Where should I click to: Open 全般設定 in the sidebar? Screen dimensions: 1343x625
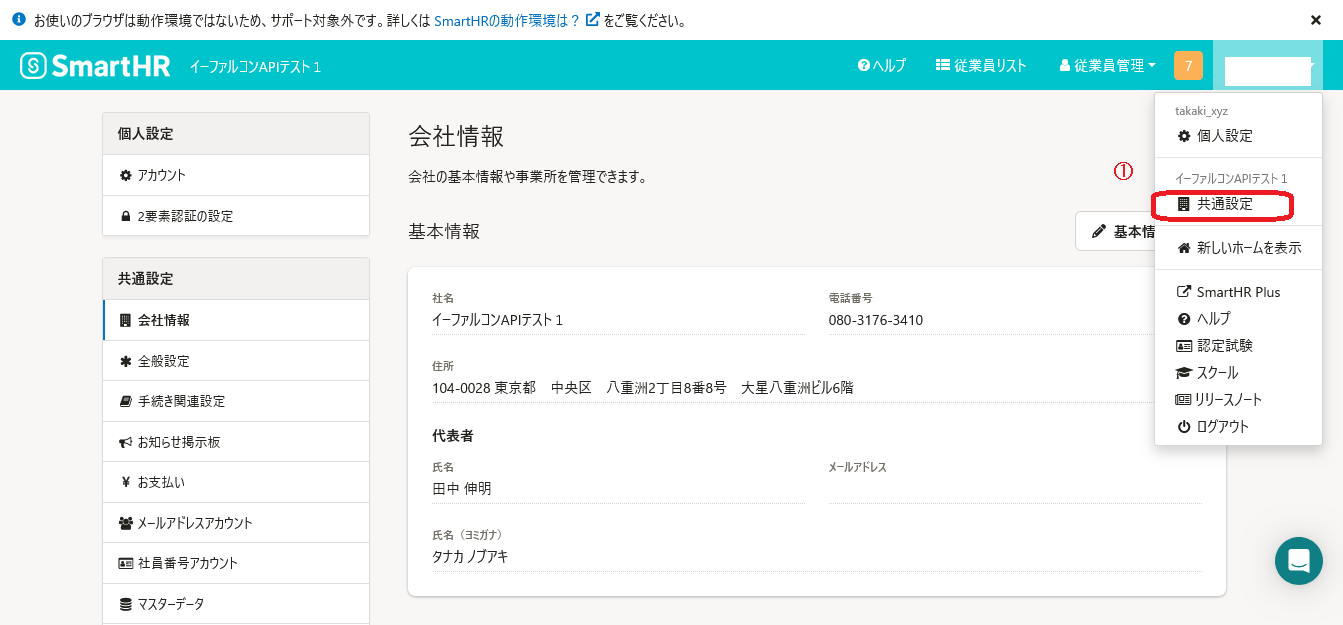coord(236,361)
